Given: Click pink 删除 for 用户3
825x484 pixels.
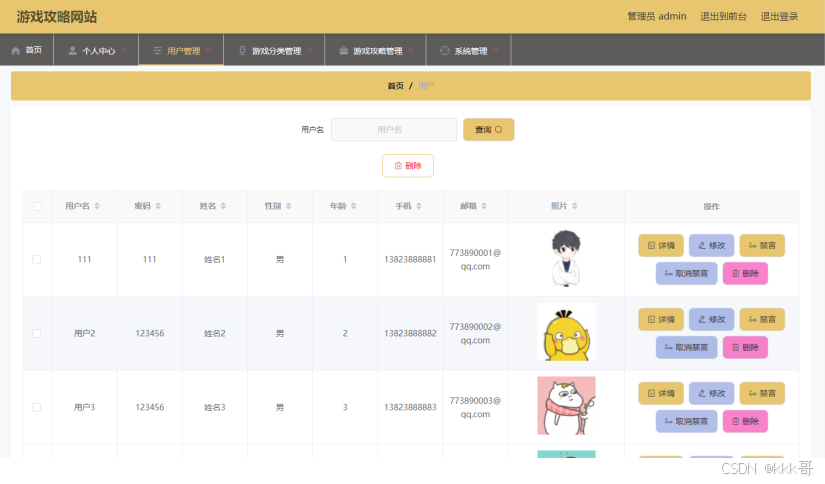Looking at the screenshot, I should pyautogui.click(x=745, y=421).
